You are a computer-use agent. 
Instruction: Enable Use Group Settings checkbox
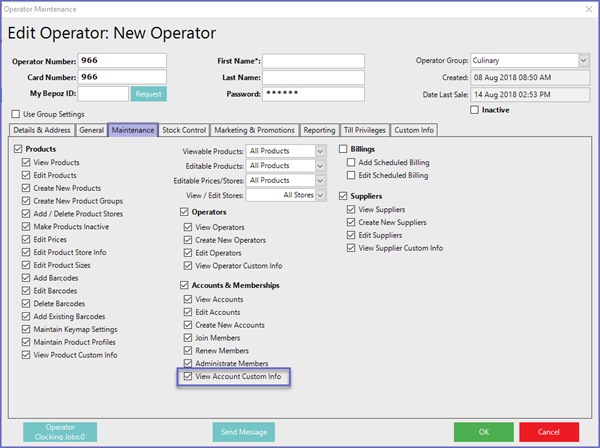[17, 114]
